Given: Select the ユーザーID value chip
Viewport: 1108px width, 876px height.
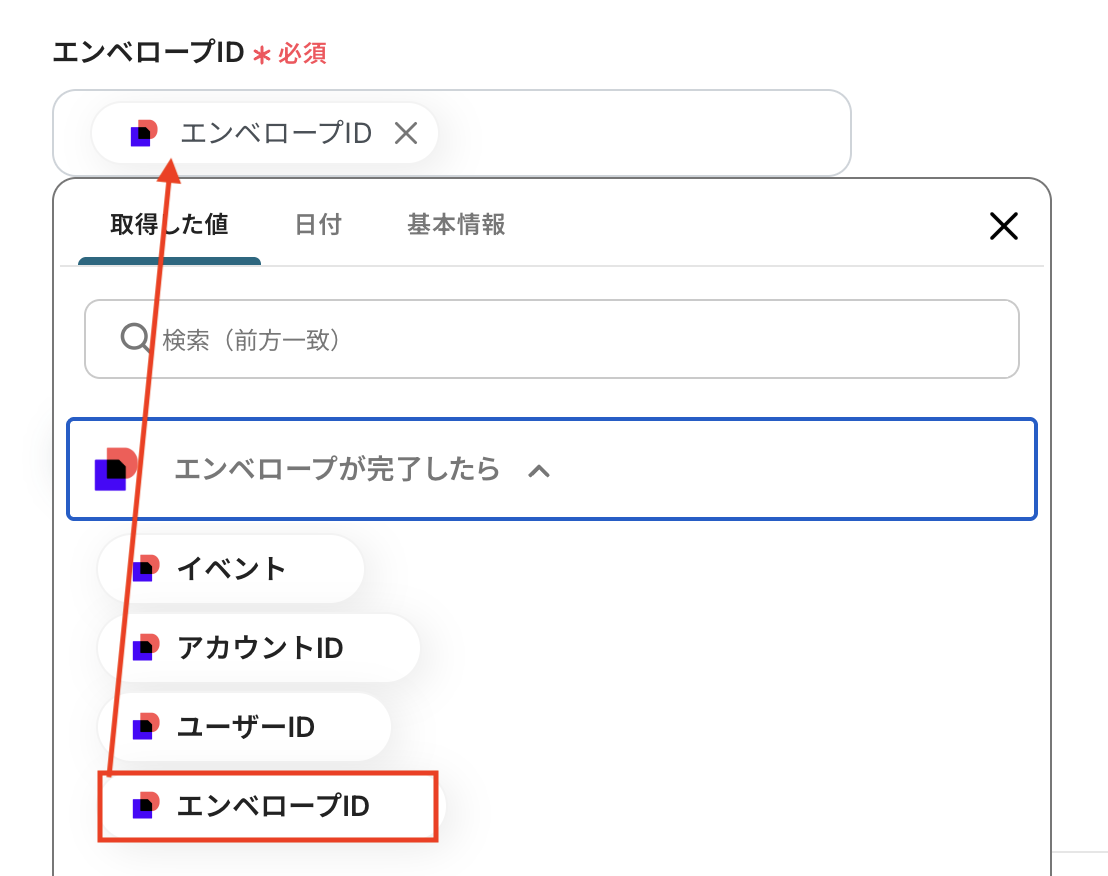Looking at the screenshot, I should pos(244,727).
